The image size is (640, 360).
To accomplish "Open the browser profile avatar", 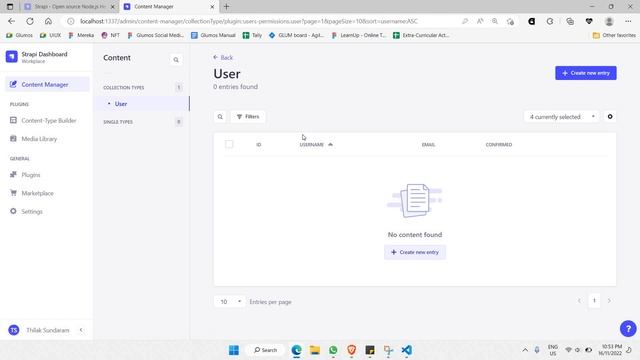I will point(609,21).
